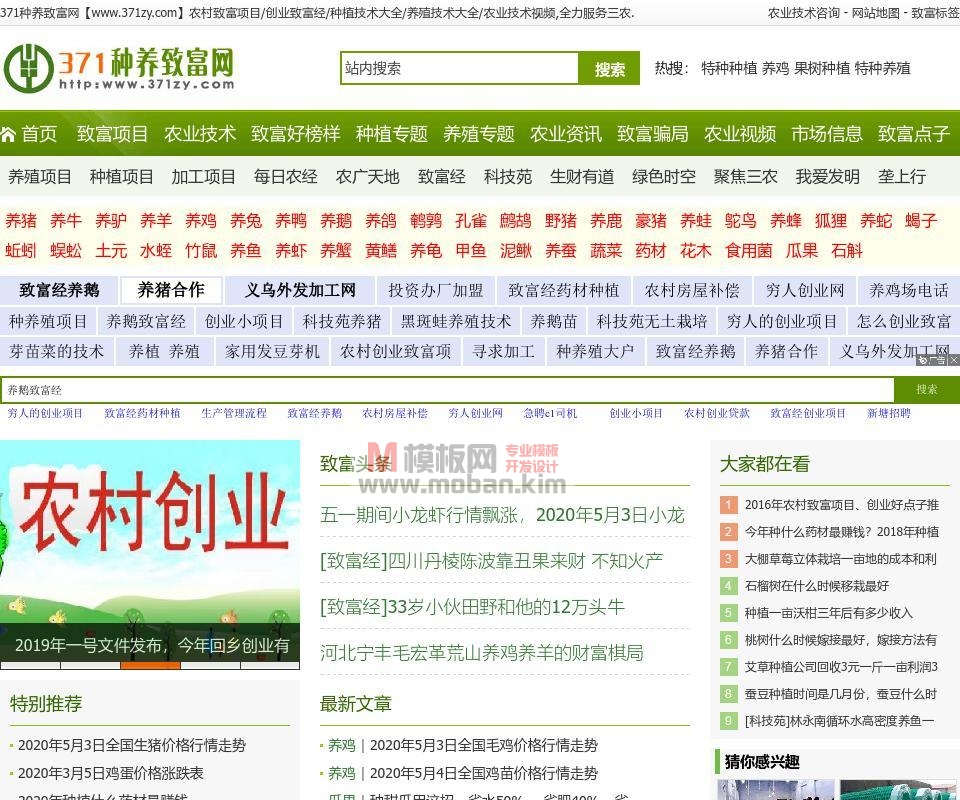The width and height of the screenshot is (960, 800).
Task: Click the 种养殖大户 ad link
Action: pyautogui.click(x=594, y=351)
